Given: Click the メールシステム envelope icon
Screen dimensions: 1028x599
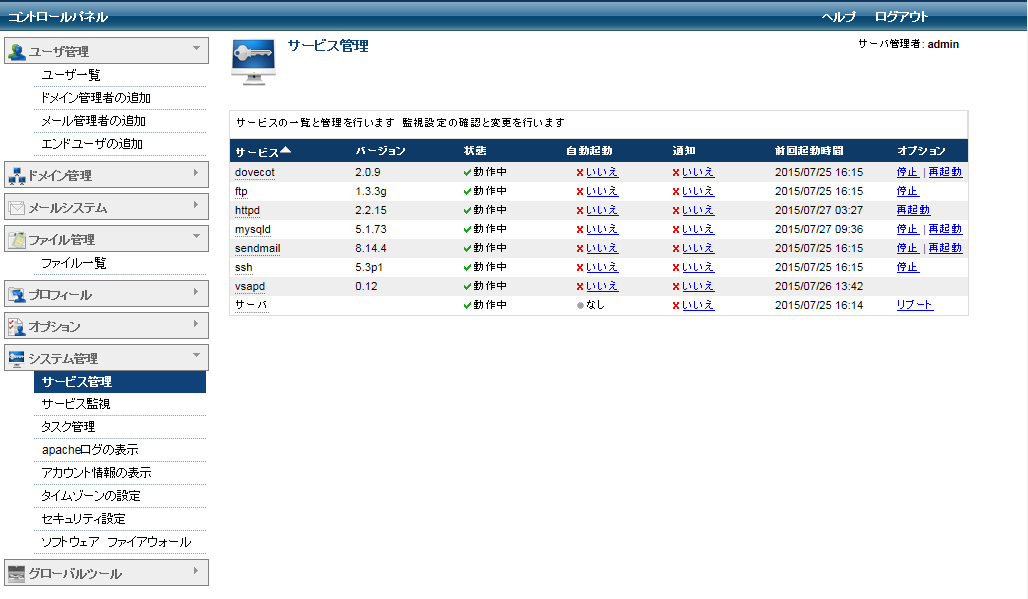Looking at the screenshot, I should tap(16, 208).
